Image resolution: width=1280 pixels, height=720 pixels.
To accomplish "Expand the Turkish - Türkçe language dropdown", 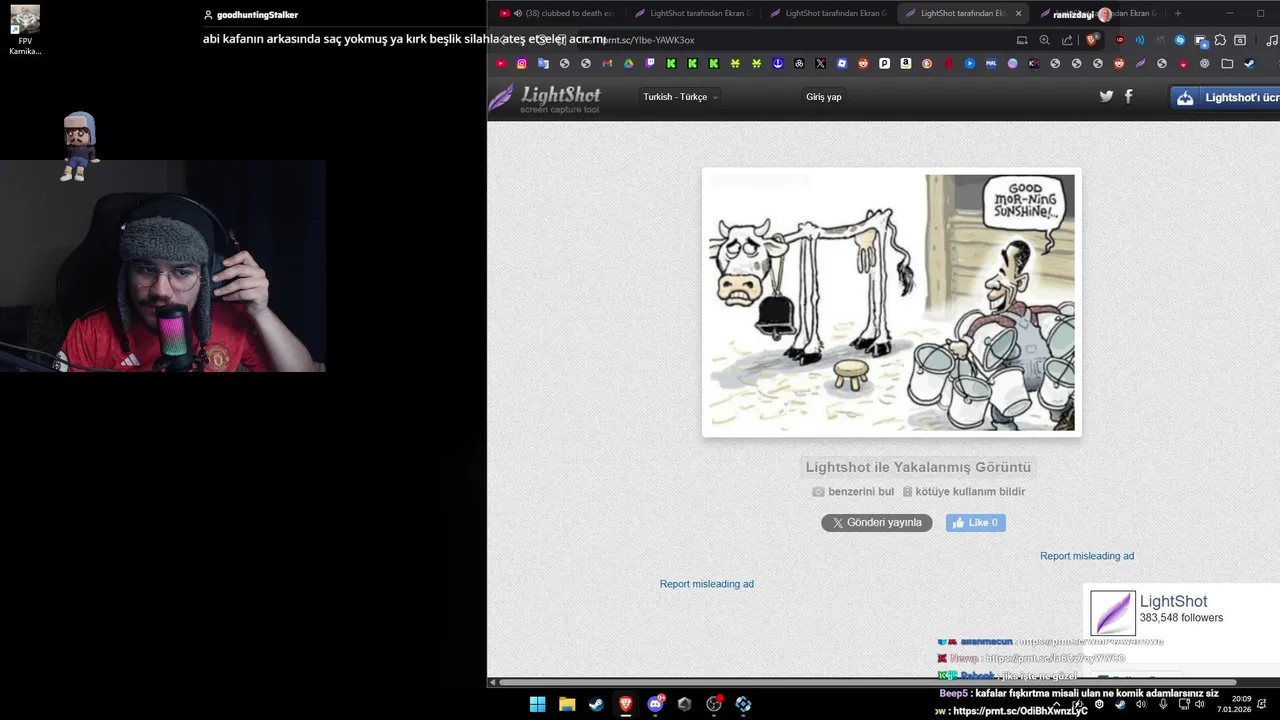I will point(680,97).
